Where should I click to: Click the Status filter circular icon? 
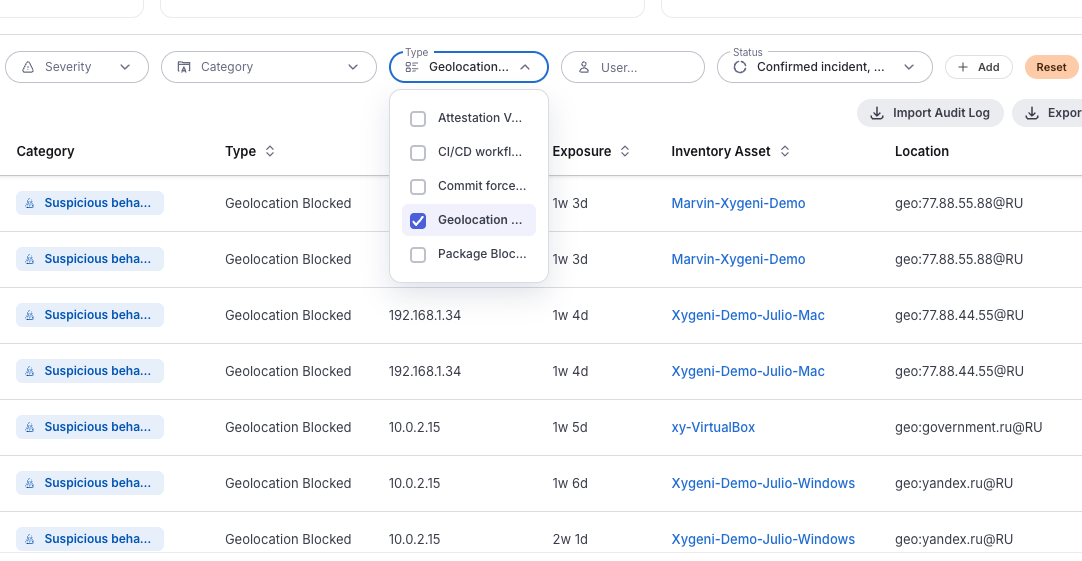point(740,67)
